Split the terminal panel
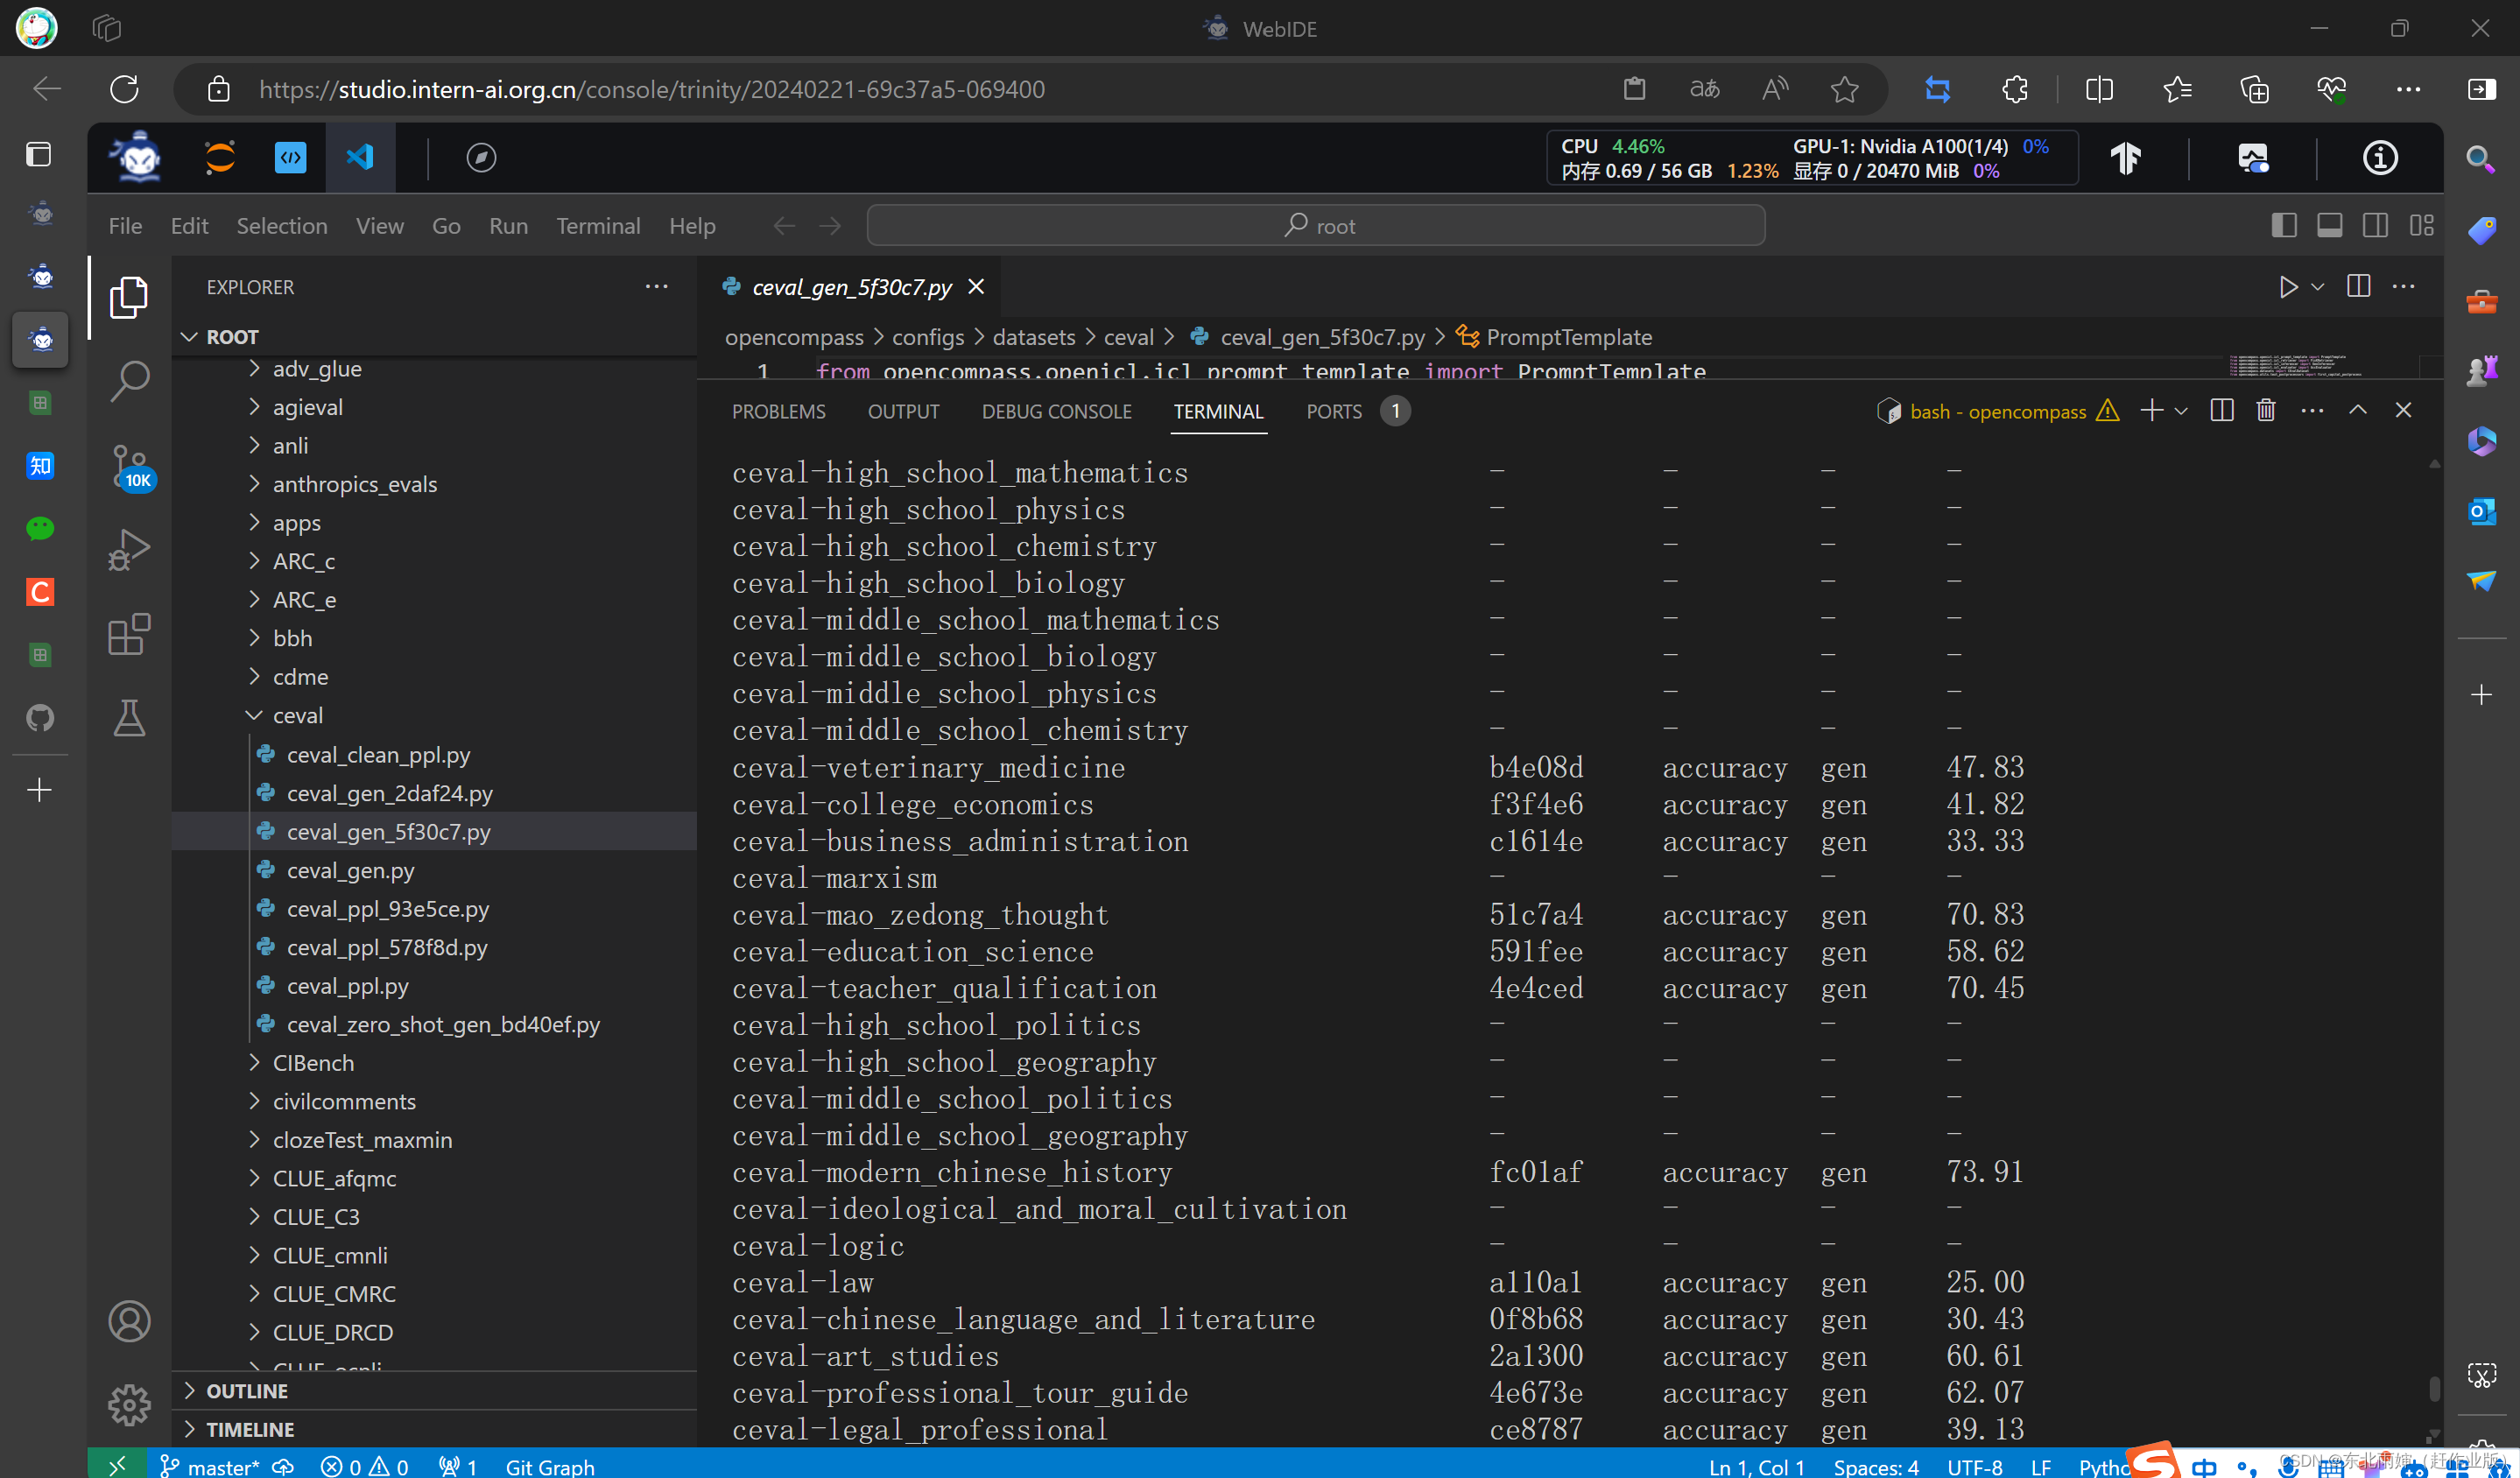 pyautogui.click(x=2221, y=411)
